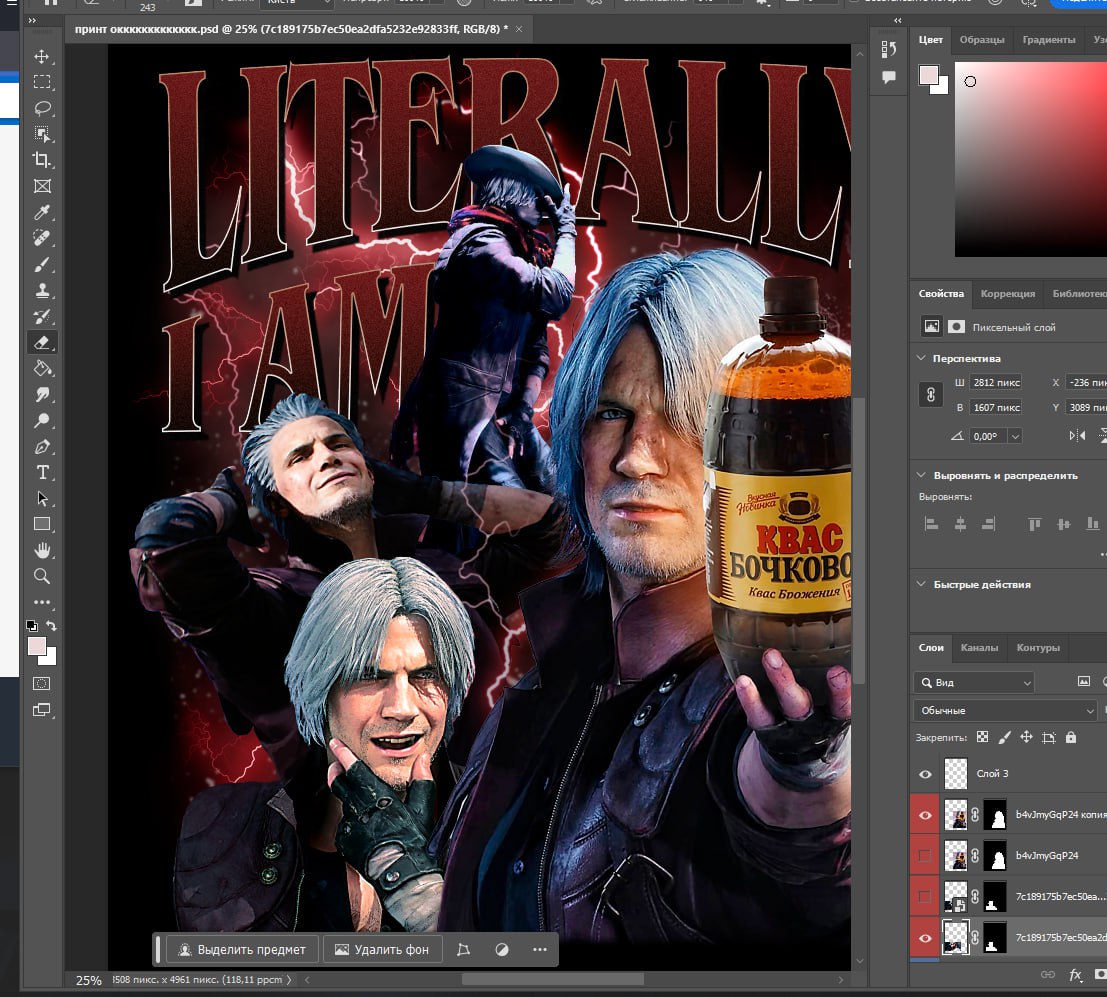
Task: Switch to the Образцы tab
Action: (x=982, y=40)
